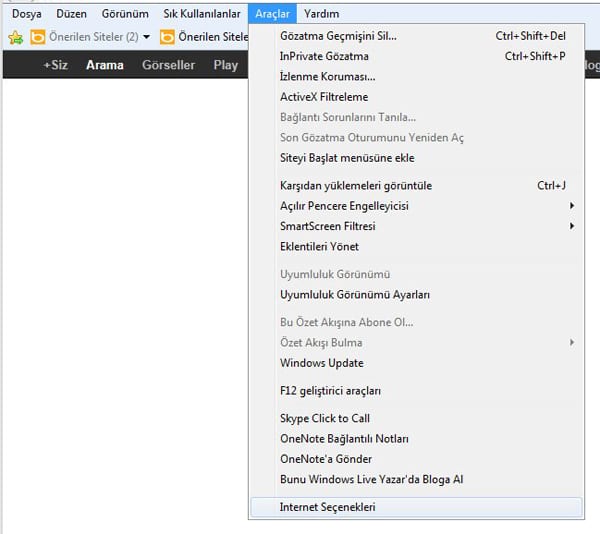
Task: Open the Yardım menu
Action: (321, 14)
